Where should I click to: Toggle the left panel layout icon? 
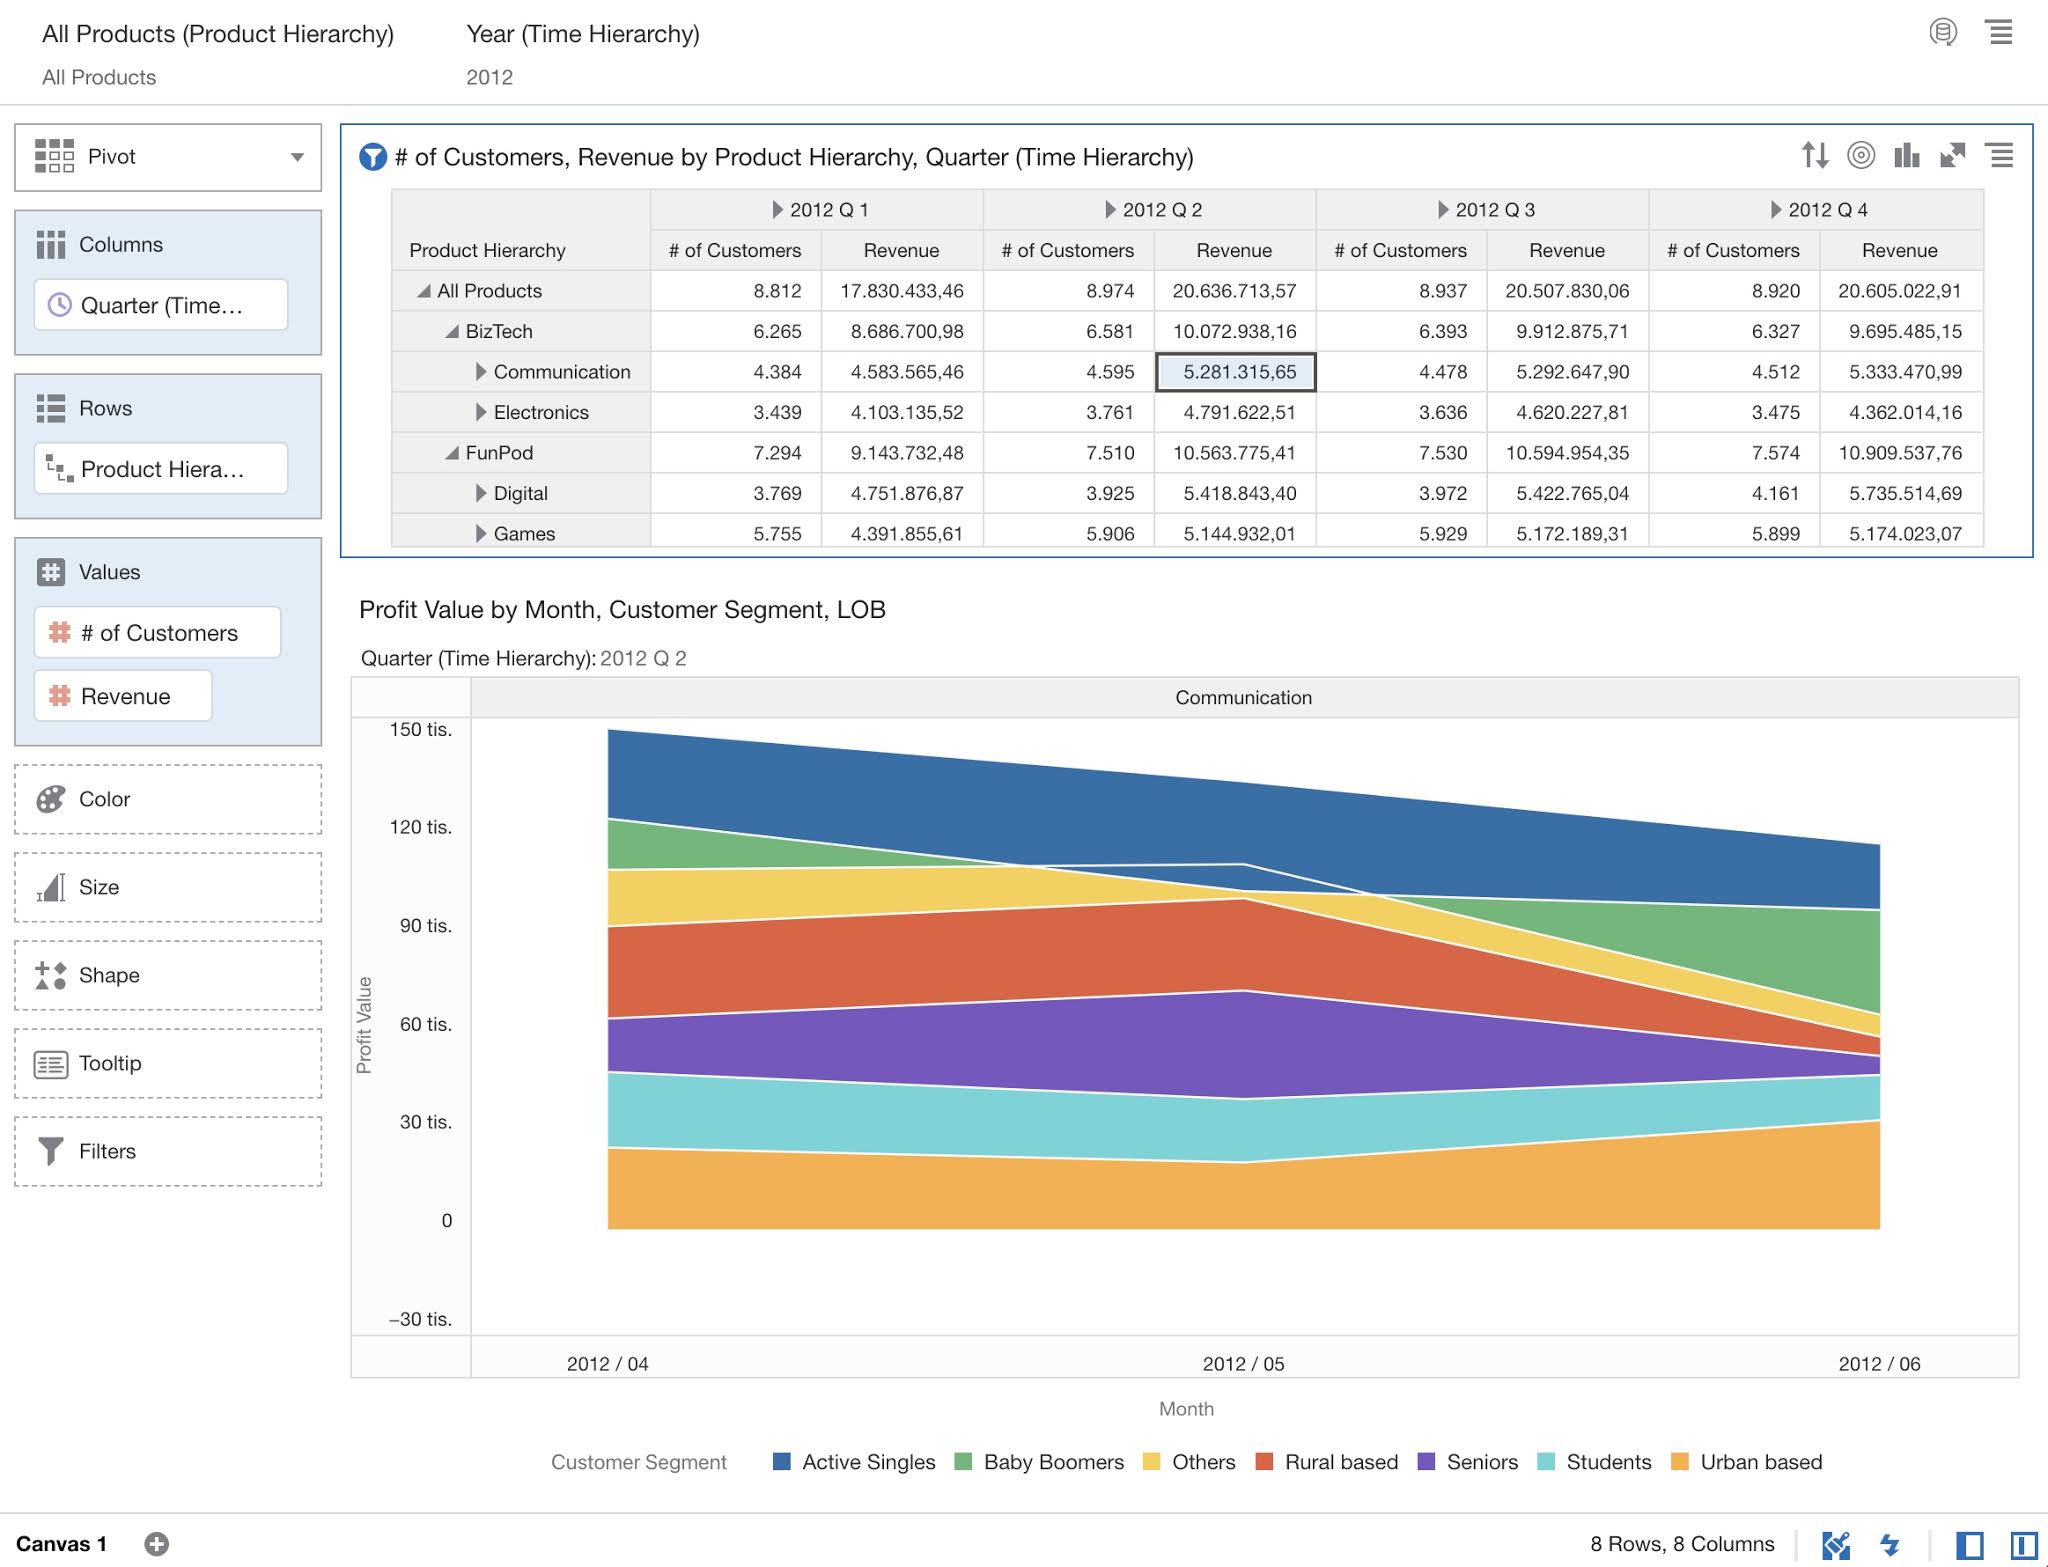pyautogui.click(x=1969, y=1545)
